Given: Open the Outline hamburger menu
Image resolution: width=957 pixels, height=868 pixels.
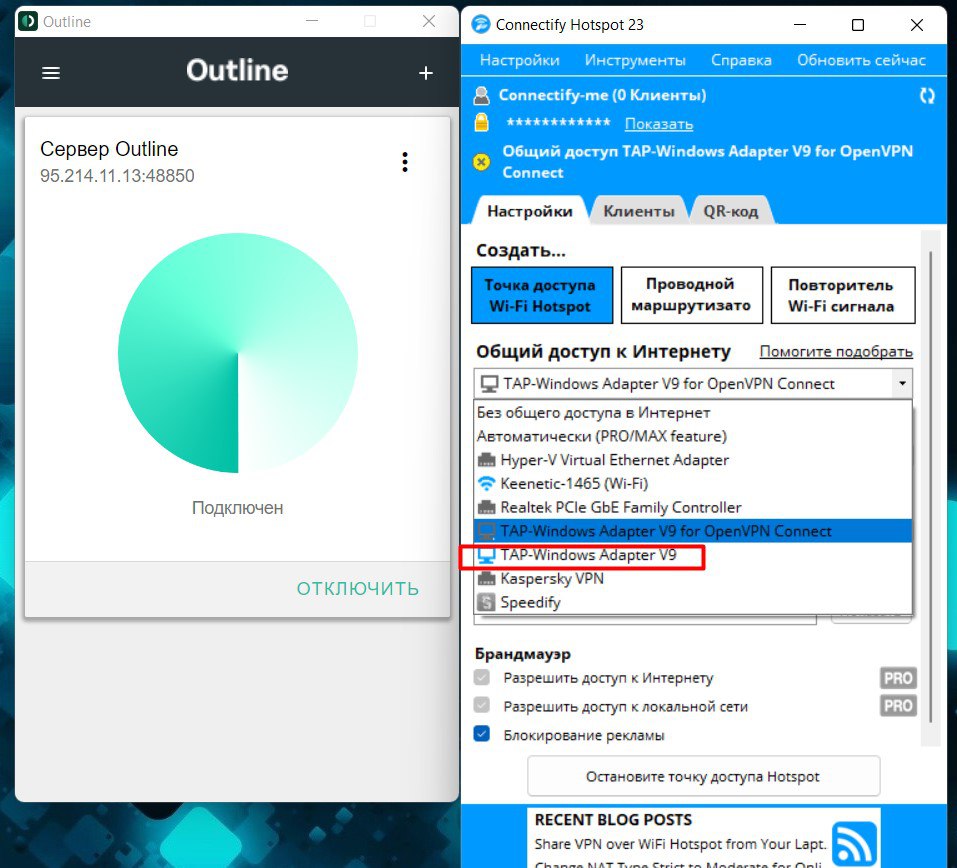Looking at the screenshot, I should click(51, 73).
